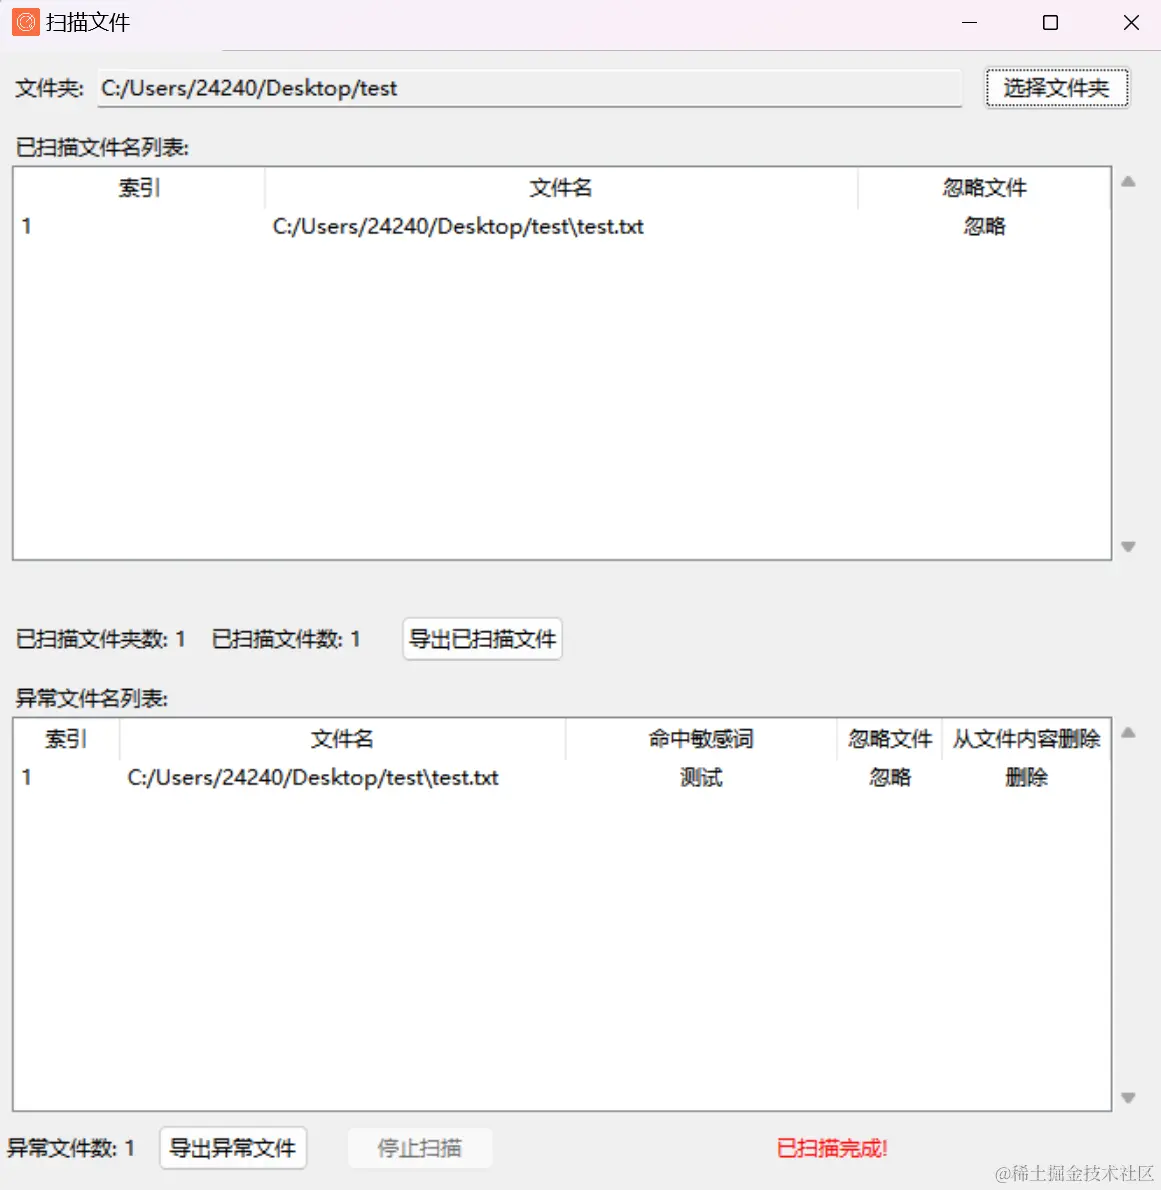The width and height of the screenshot is (1161, 1190).
Task: Click 忽略 in the abnormal files list row
Action: pyautogui.click(x=889, y=777)
